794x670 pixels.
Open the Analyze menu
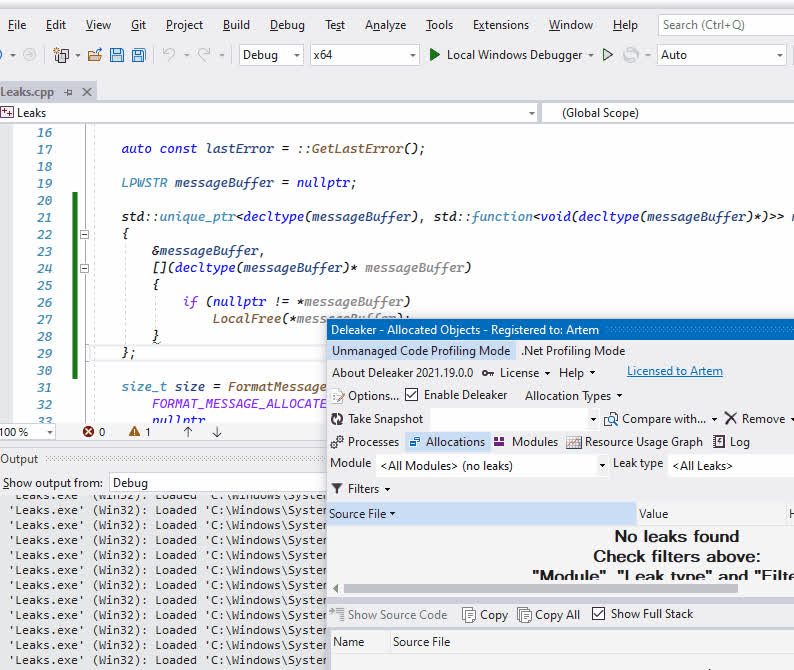point(385,25)
